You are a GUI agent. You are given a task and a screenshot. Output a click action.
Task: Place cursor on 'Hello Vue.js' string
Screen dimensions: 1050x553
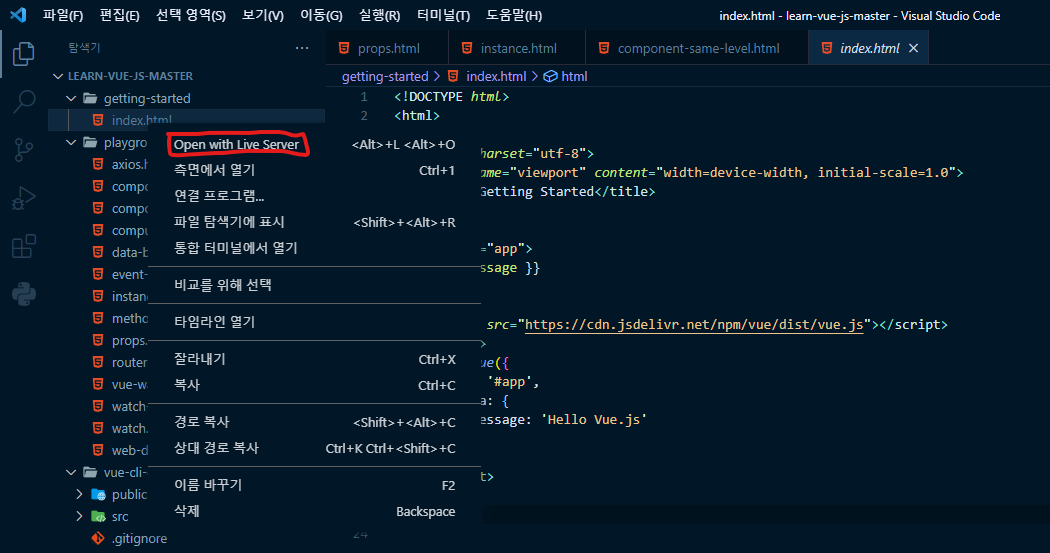(x=593, y=420)
